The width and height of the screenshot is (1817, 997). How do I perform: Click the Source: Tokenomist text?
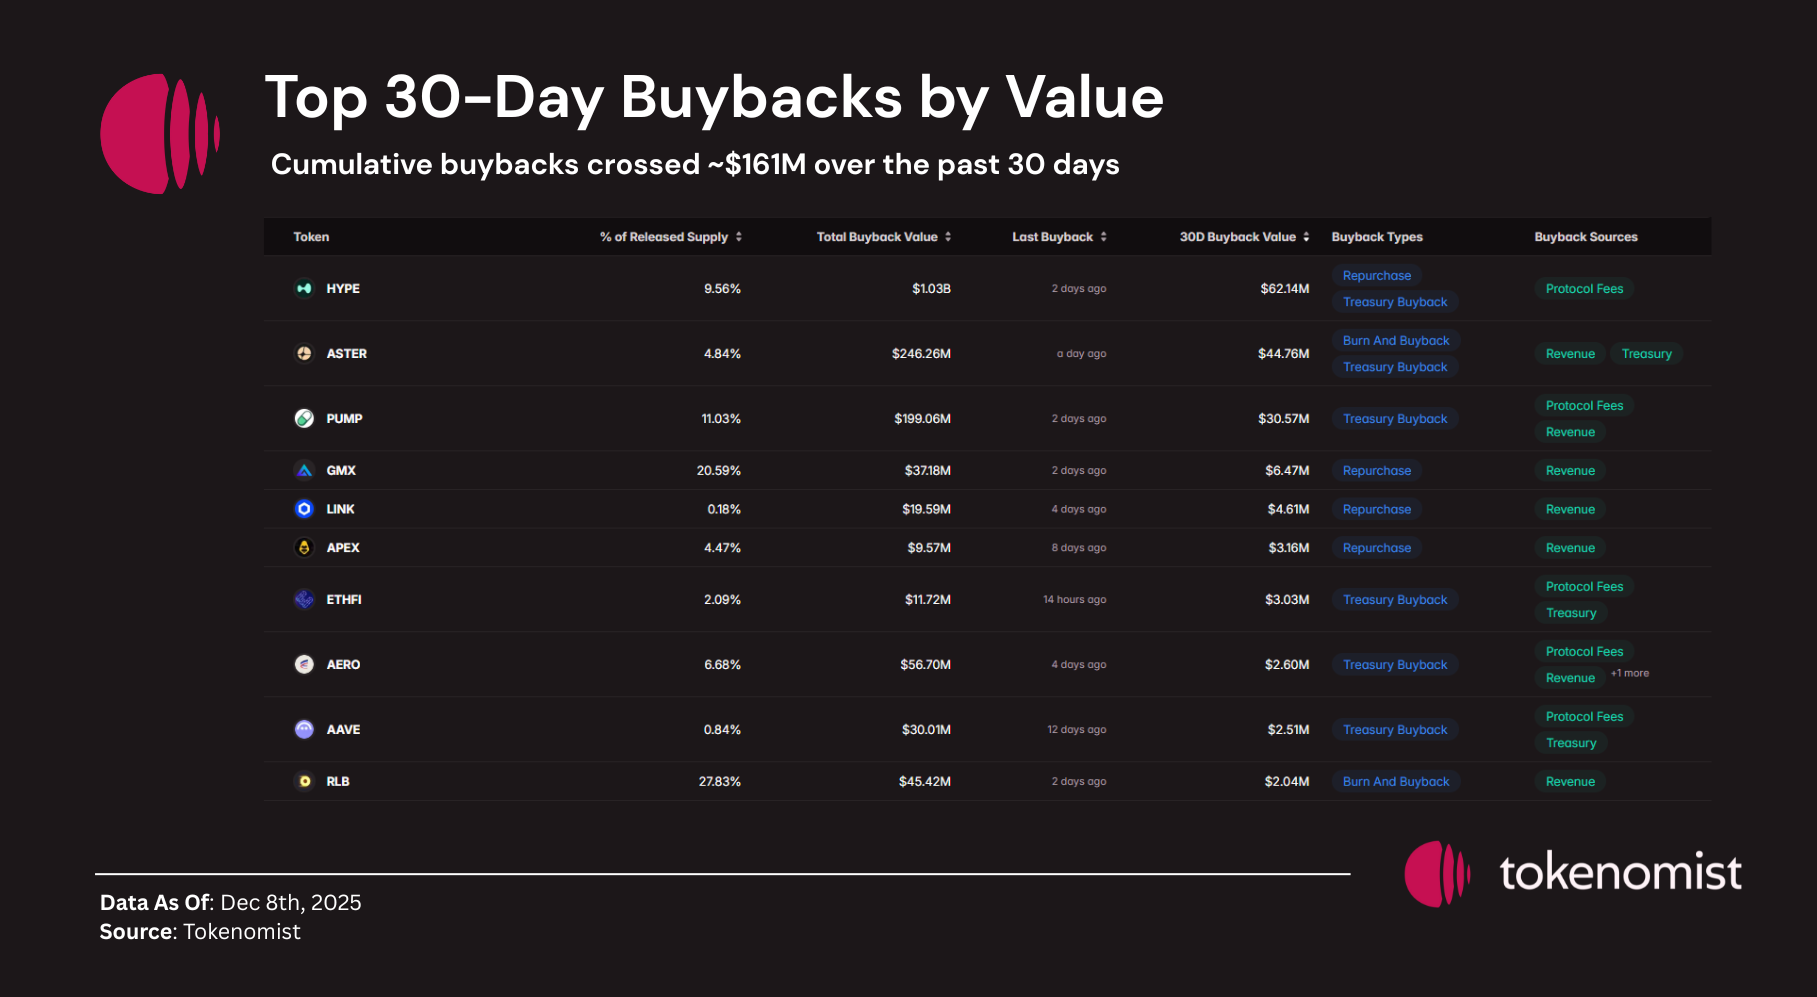point(200,932)
